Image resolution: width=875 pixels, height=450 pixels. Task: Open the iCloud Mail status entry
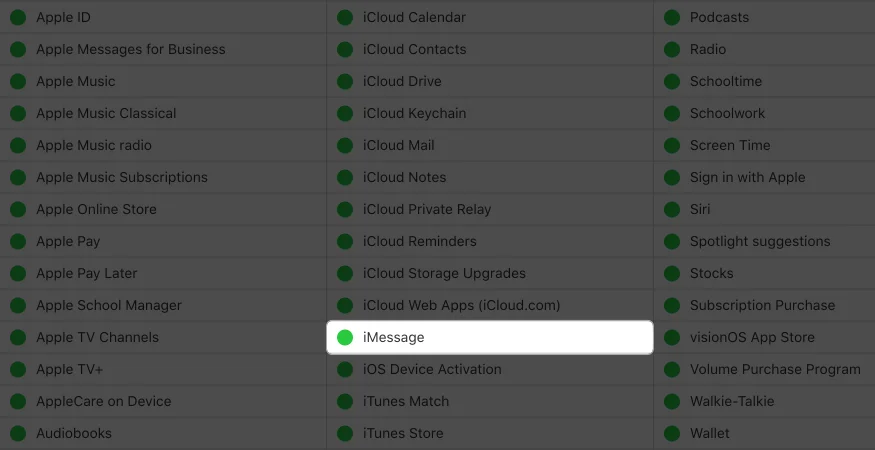[x=490, y=145]
